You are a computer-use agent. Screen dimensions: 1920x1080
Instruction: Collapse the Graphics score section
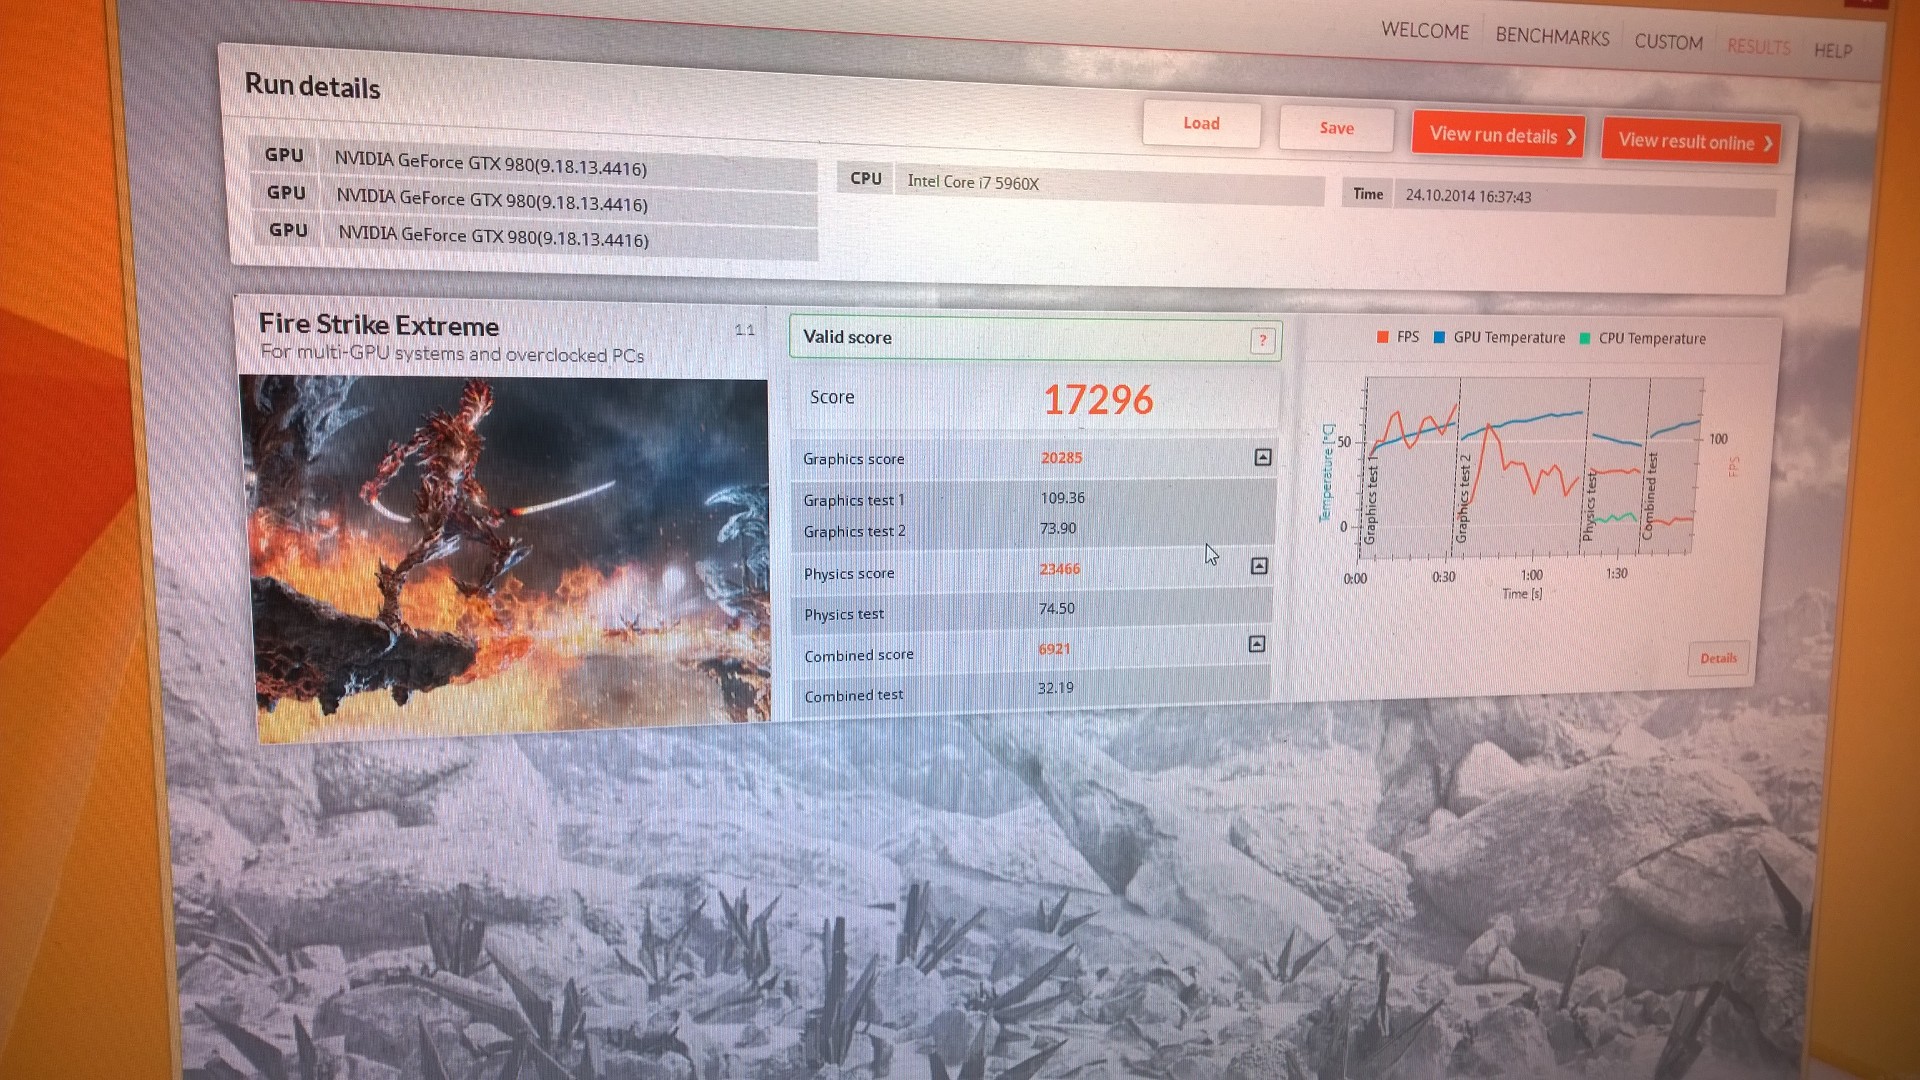click(x=1263, y=457)
